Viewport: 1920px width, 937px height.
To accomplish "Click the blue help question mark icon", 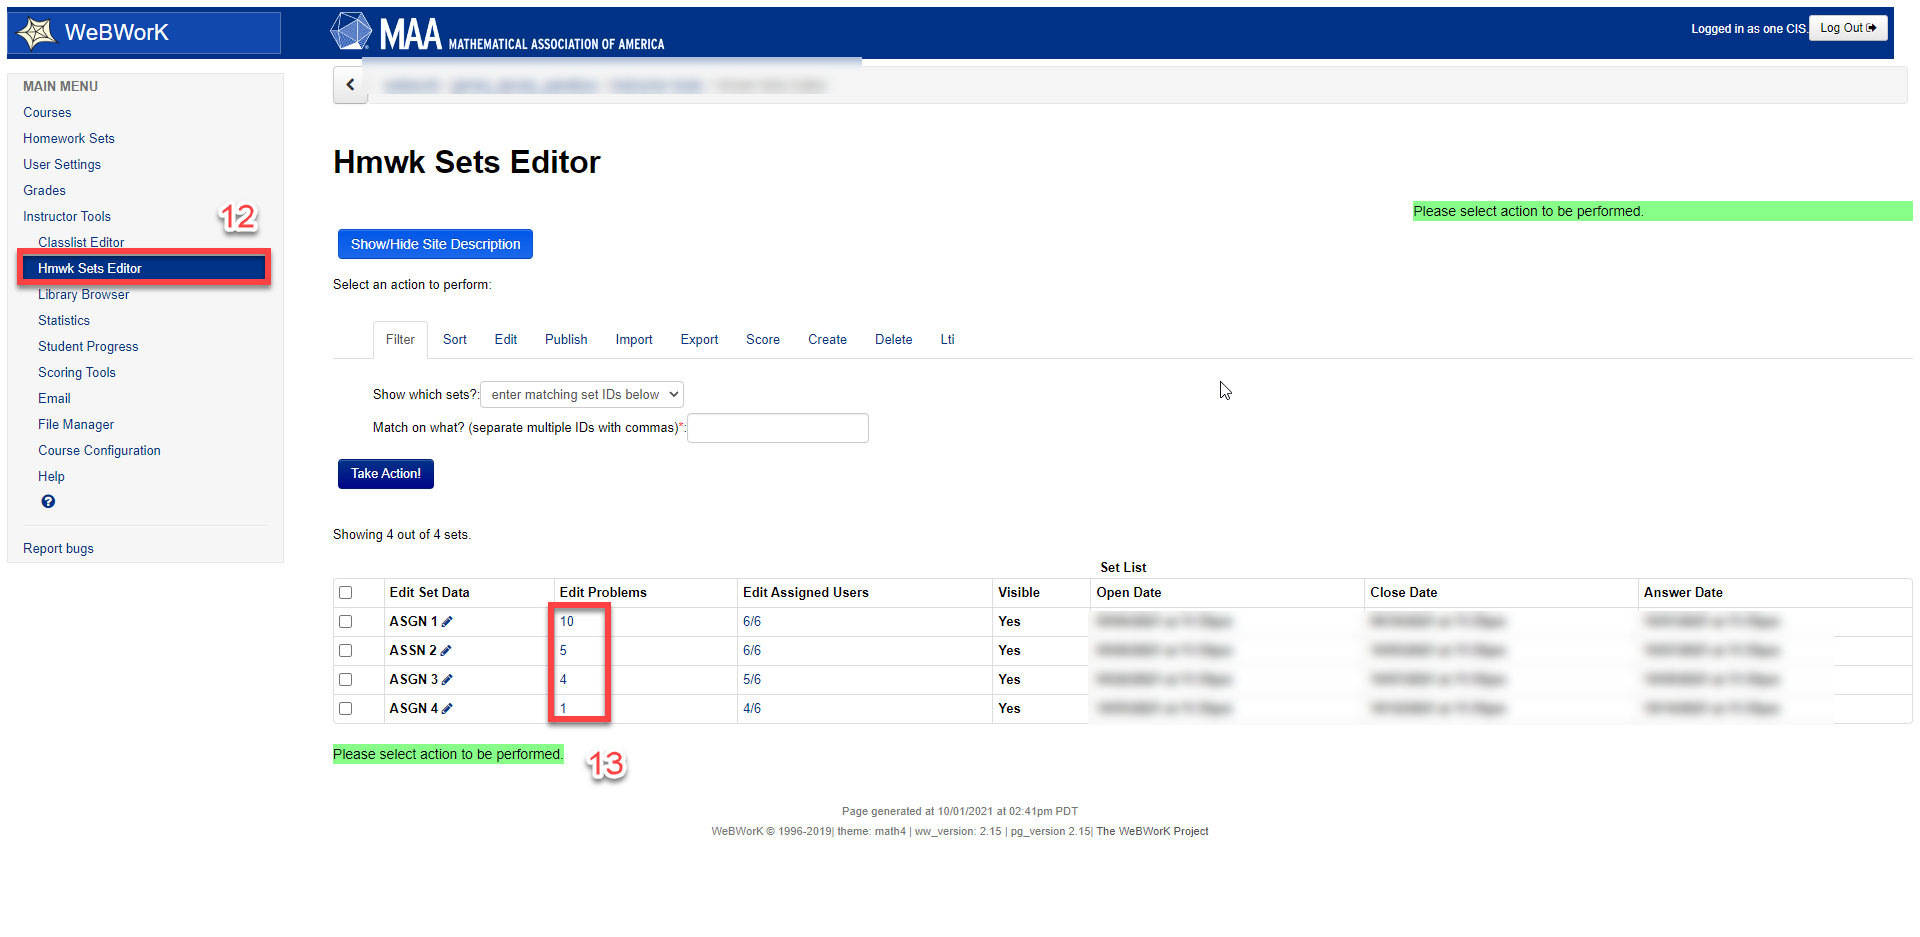I will click(48, 502).
